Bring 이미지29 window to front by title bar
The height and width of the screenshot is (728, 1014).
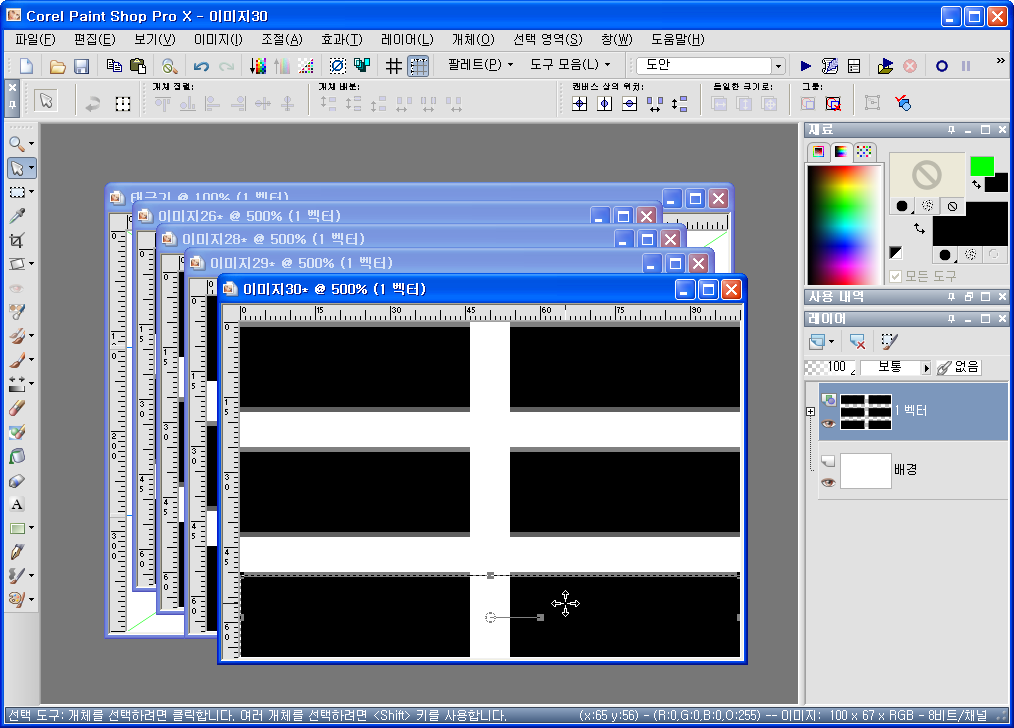414,263
